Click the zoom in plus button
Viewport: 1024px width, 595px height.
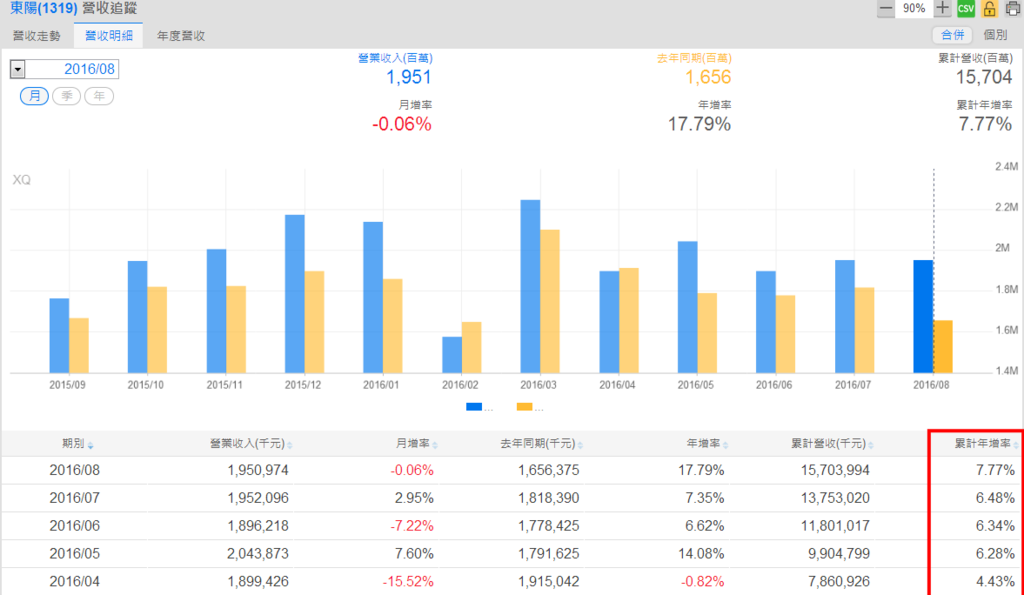(942, 8)
